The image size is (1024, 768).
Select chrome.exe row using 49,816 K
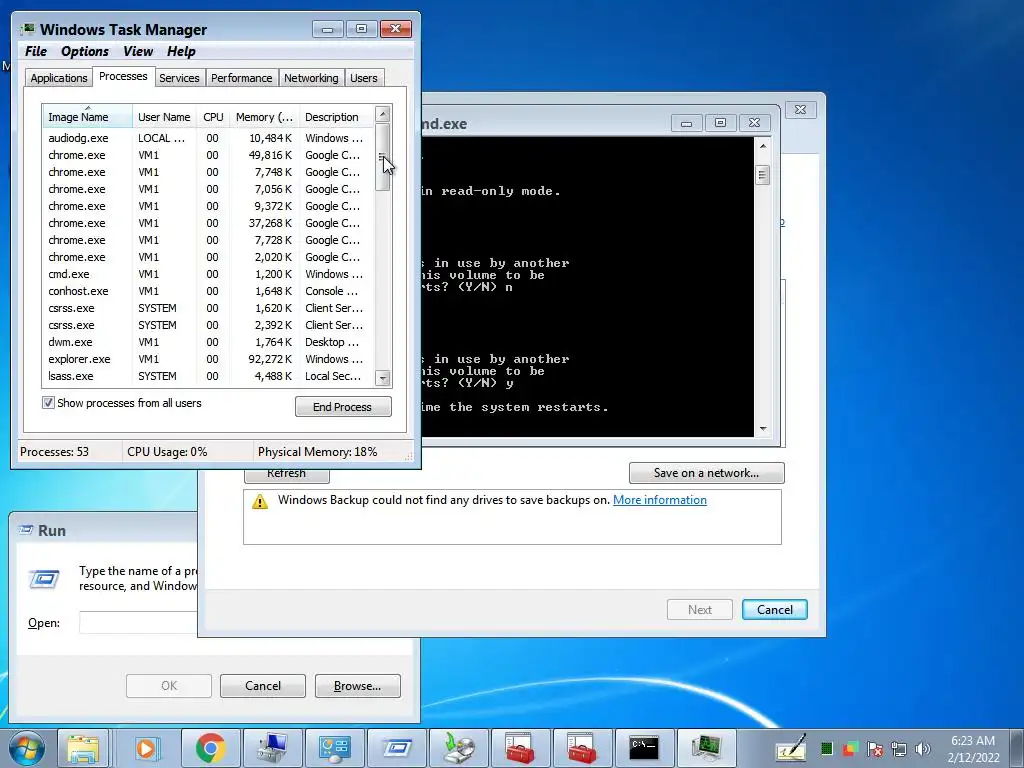208,155
